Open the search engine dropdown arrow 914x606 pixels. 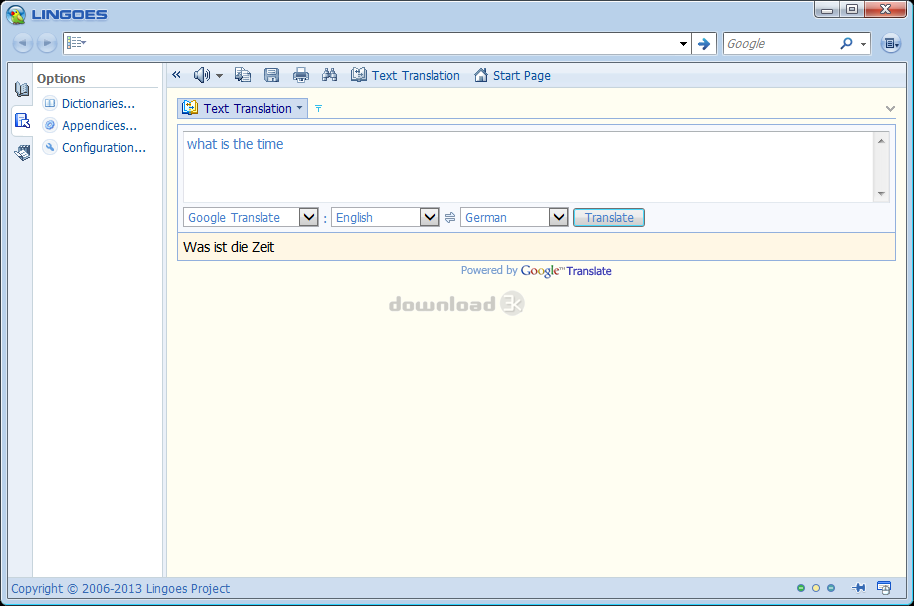[x=863, y=44]
